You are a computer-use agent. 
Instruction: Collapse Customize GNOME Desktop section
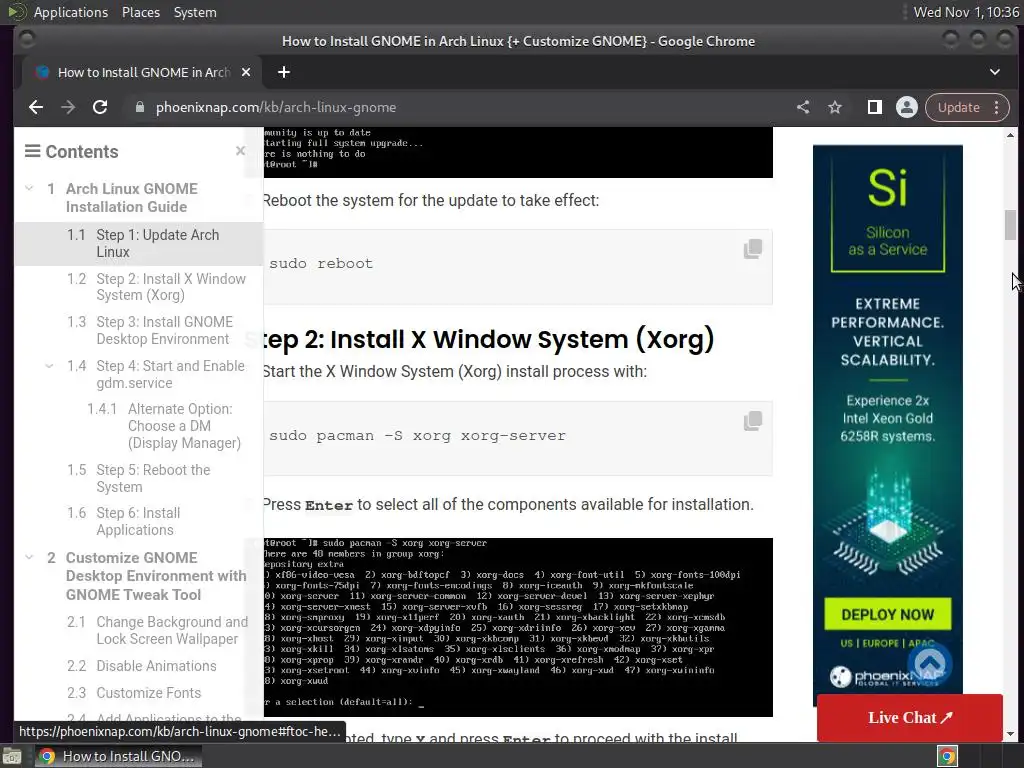[29, 557]
